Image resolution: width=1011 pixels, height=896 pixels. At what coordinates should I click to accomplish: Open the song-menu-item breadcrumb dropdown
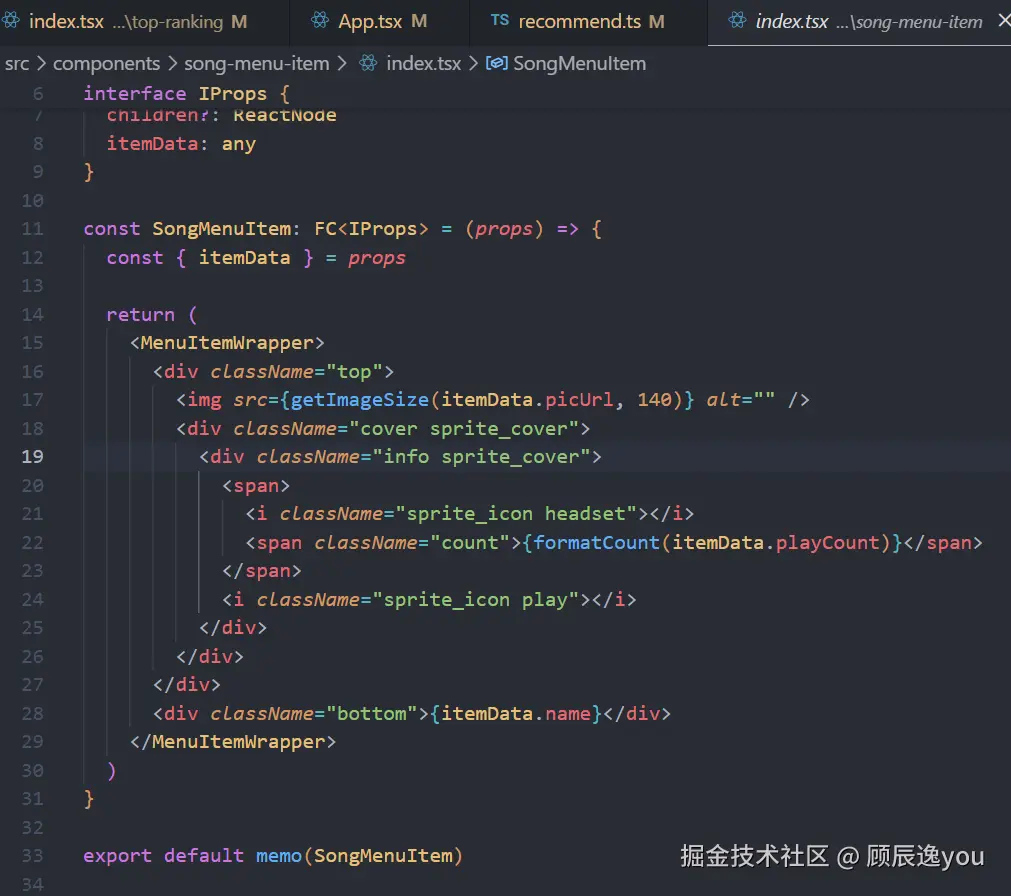click(x=257, y=64)
